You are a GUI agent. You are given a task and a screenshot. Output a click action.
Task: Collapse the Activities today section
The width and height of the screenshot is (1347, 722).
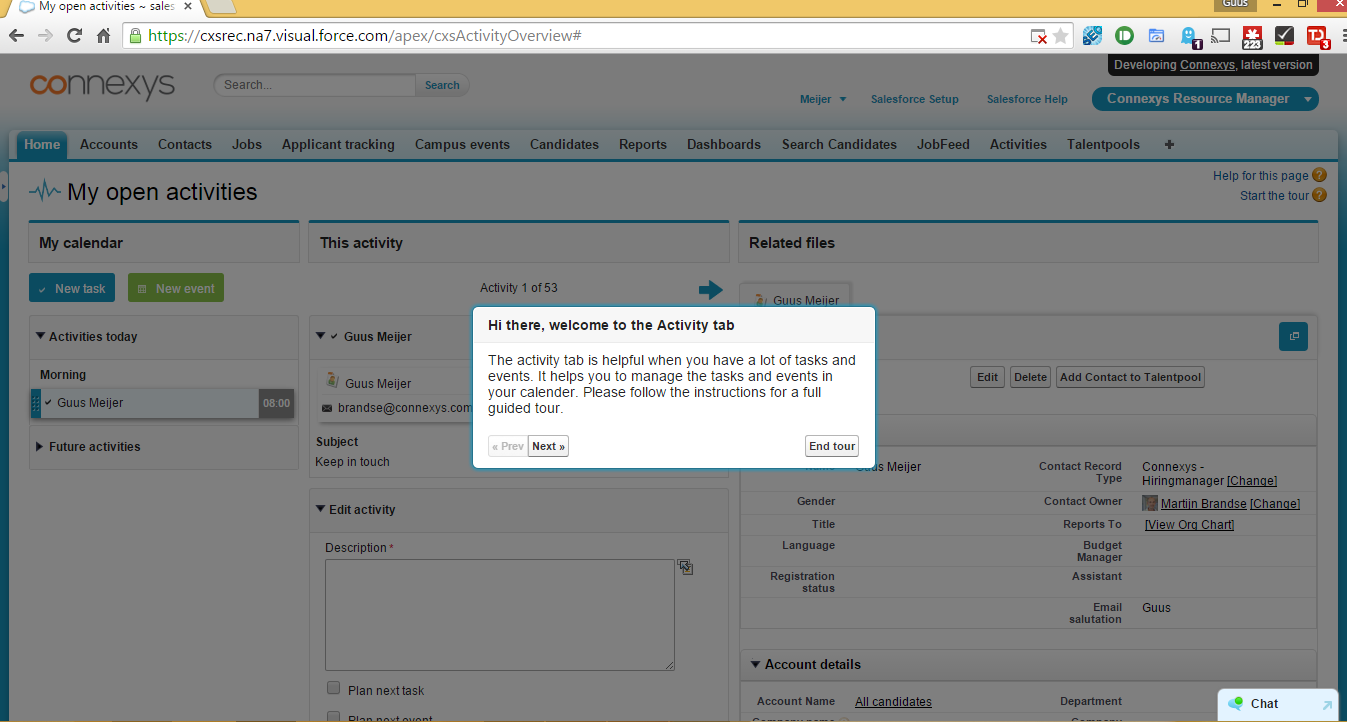40,336
